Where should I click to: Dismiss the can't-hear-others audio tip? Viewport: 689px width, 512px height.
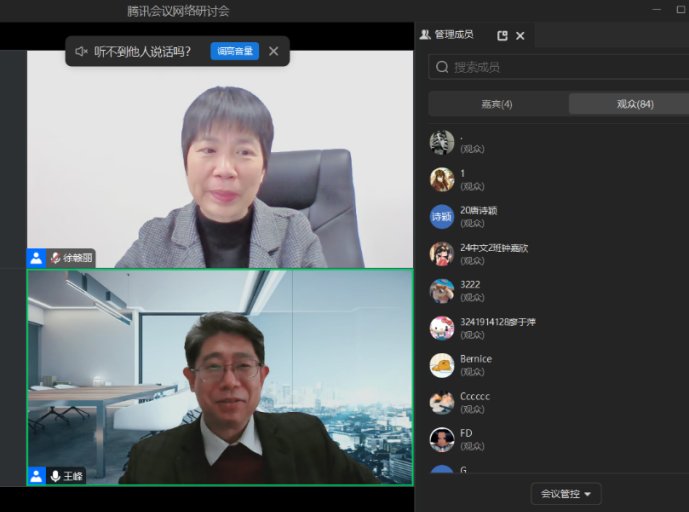pos(273,51)
